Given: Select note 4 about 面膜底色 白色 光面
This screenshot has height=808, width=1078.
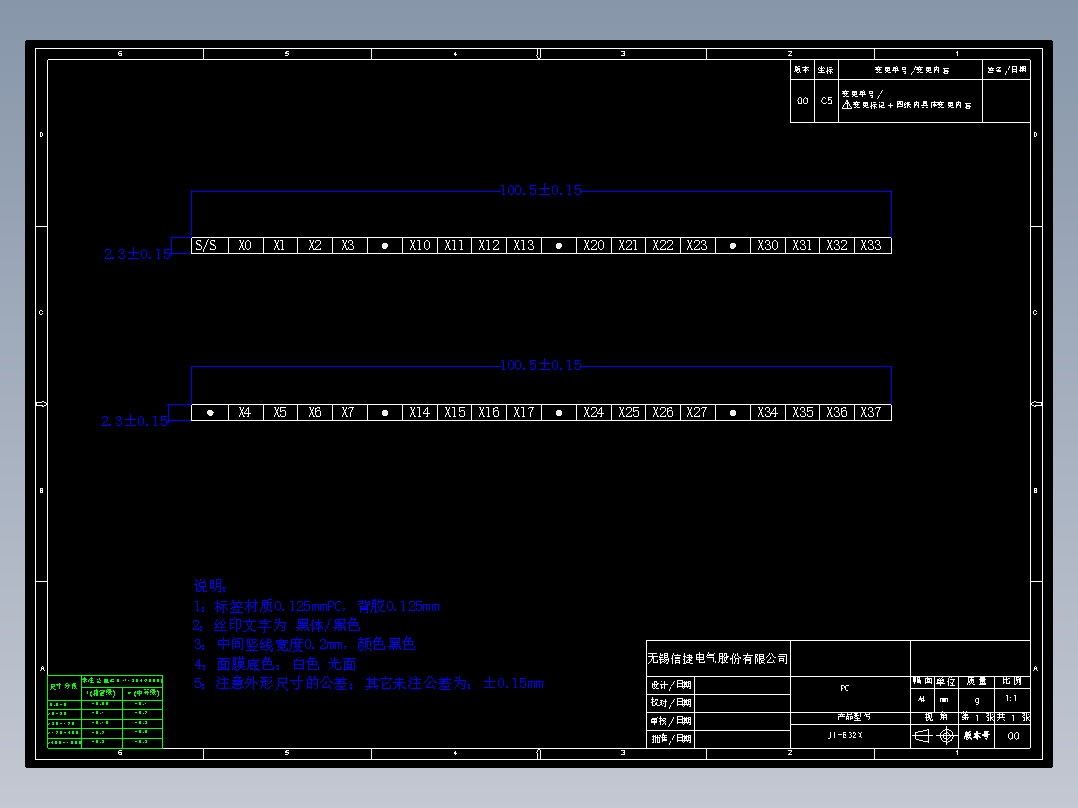Looking at the screenshot, I should [275, 664].
